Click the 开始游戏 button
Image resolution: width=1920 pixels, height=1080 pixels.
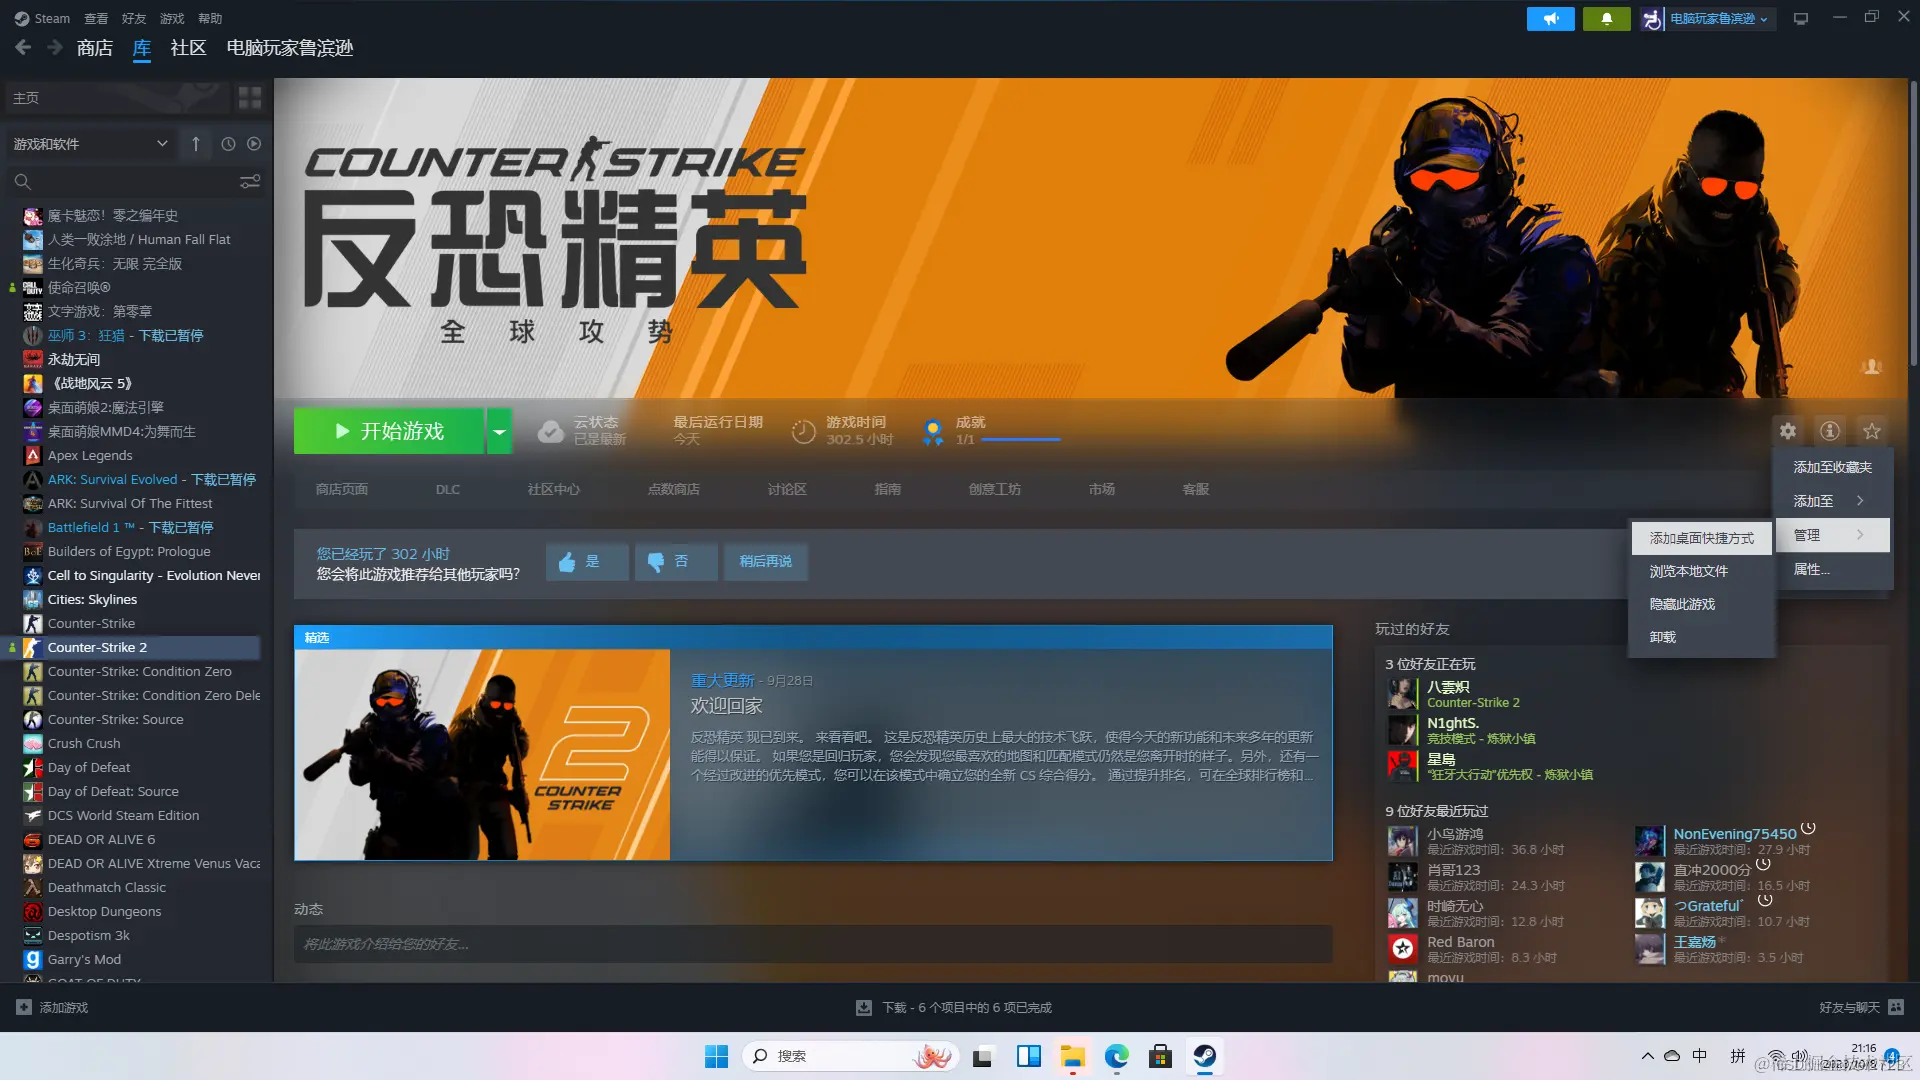pyautogui.click(x=390, y=430)
